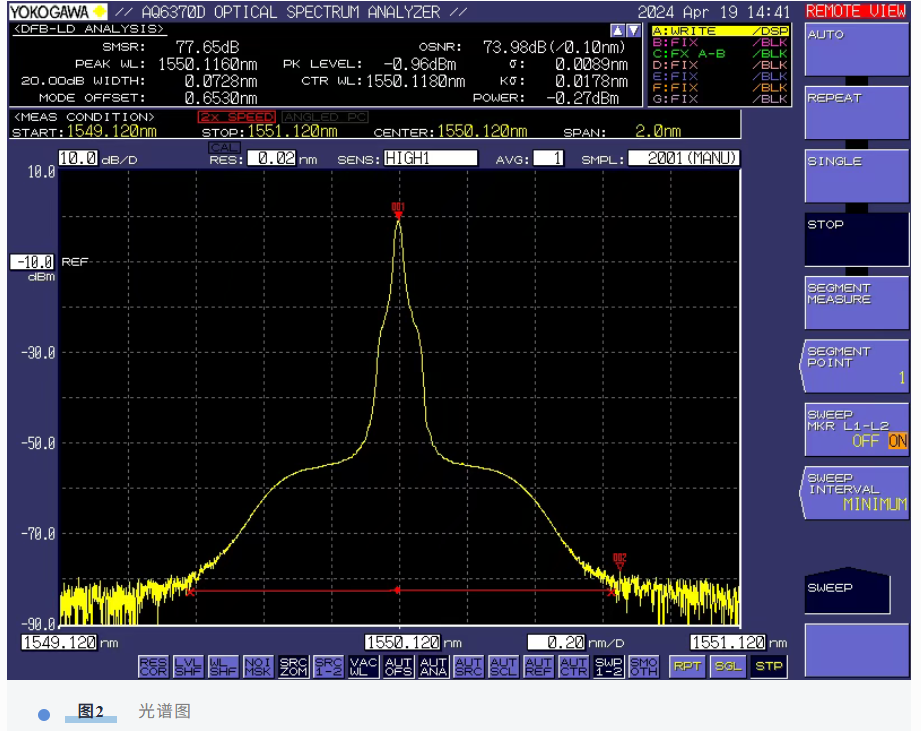
Task: Click the SRC ZOM status icon
Action: [x=293, y=666]
